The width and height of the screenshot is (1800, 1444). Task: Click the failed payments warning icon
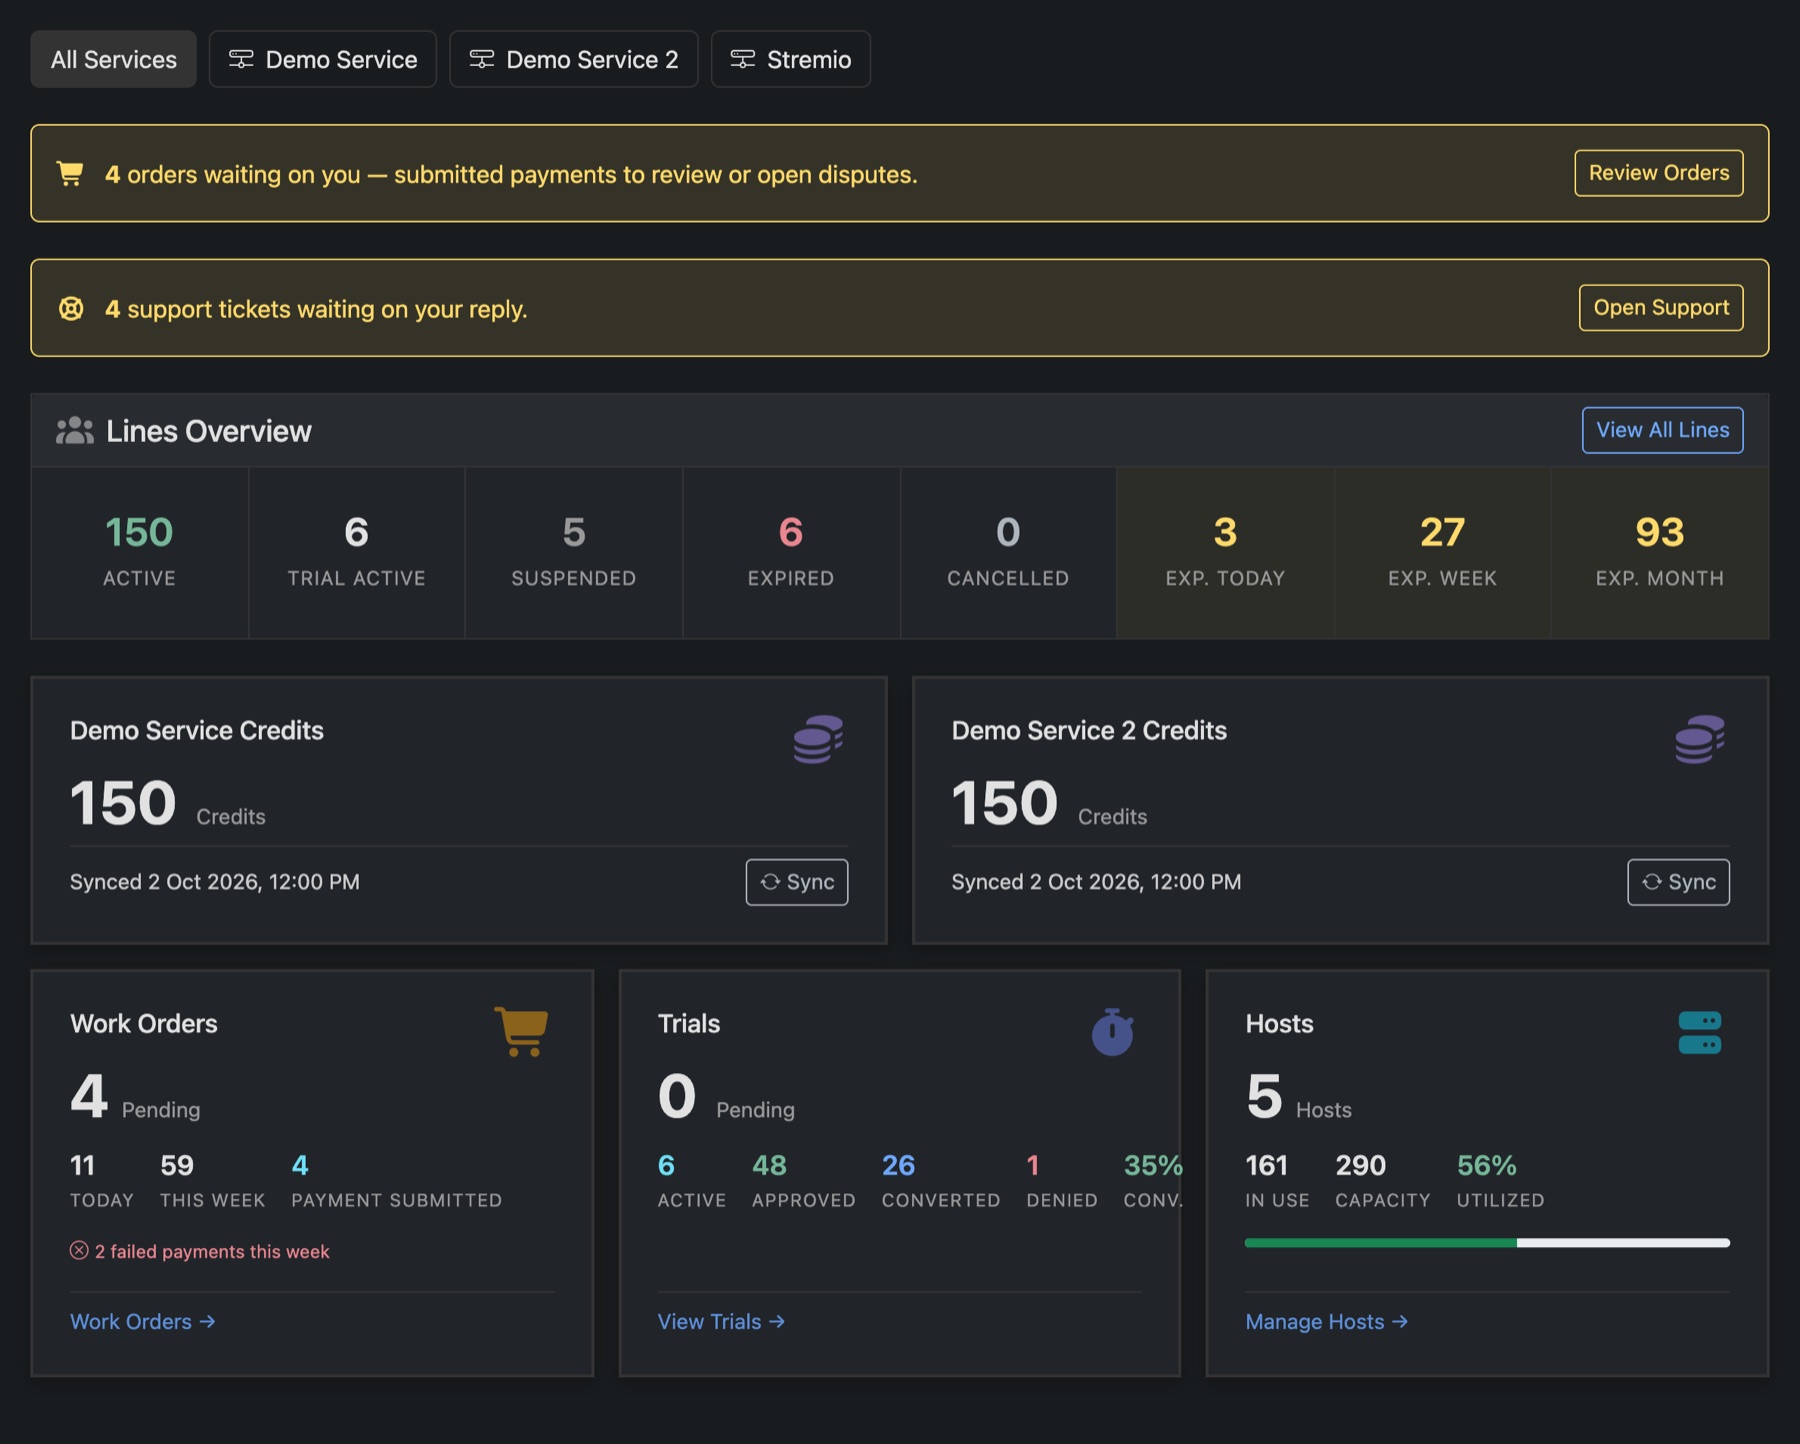(x=79, y=1250)
